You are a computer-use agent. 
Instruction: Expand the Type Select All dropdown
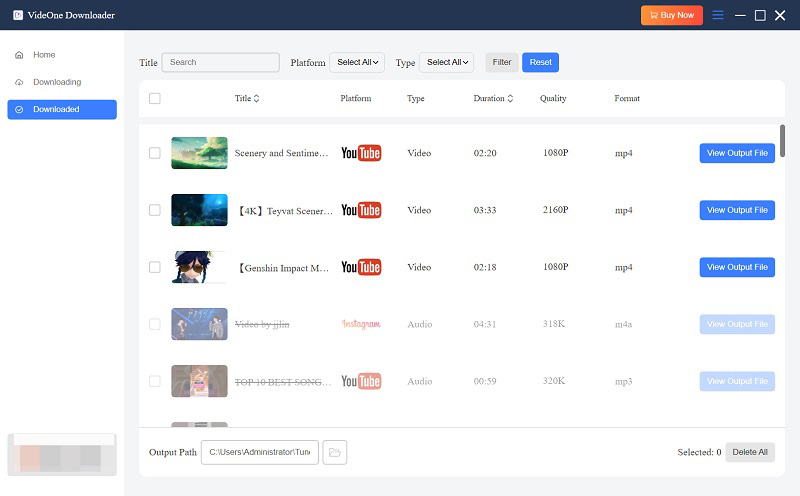click(x=446, y=62)
